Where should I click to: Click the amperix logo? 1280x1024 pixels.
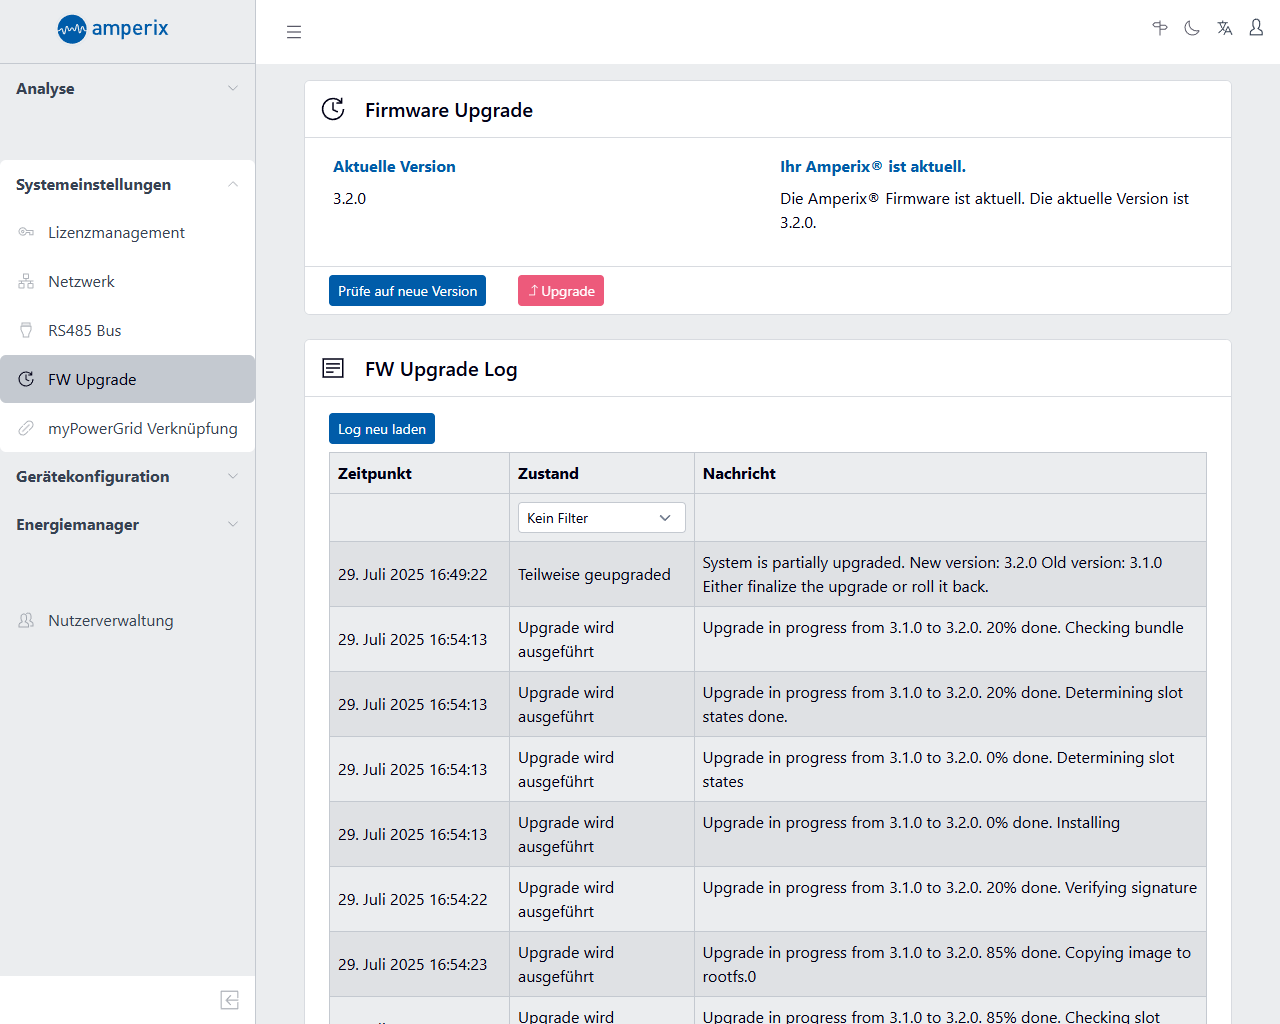(x=113, y=29)
